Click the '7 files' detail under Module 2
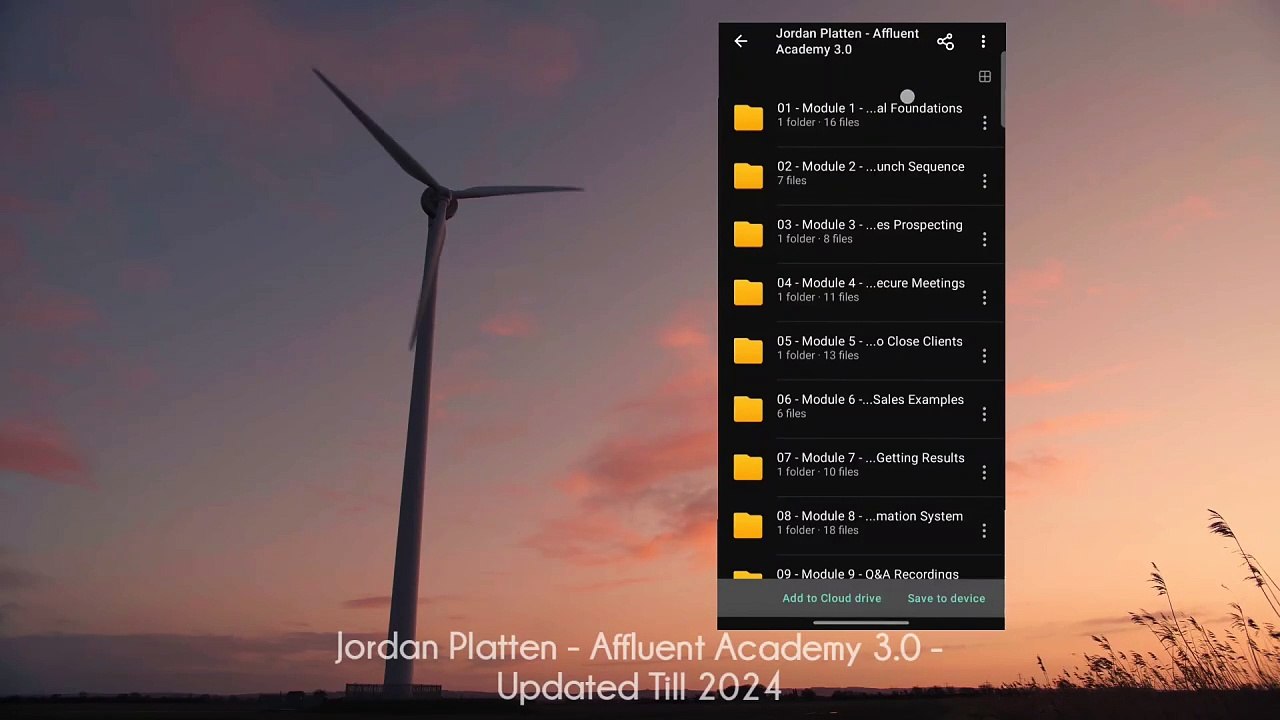 [792, 181]
